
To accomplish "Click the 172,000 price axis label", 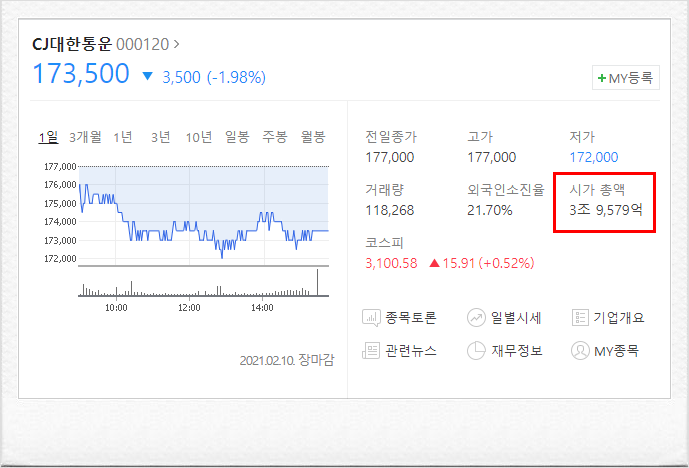I will pyautogui.click(x=60, y=258).
